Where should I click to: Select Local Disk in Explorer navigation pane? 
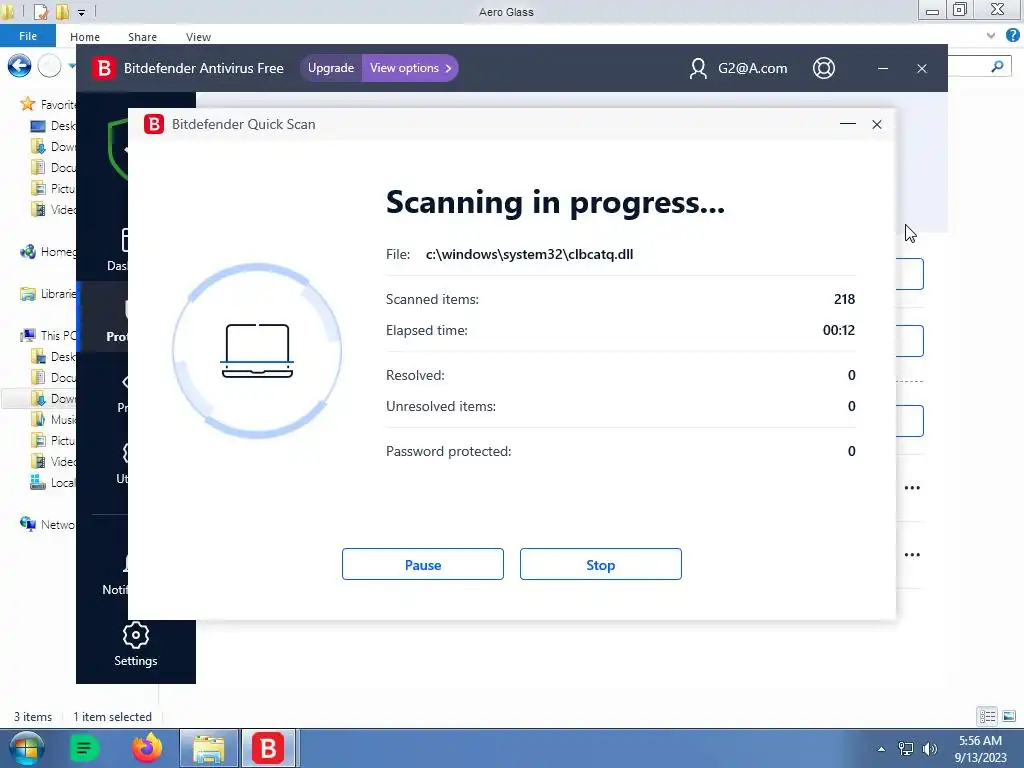pyautogui.click(x=54, y=483)
